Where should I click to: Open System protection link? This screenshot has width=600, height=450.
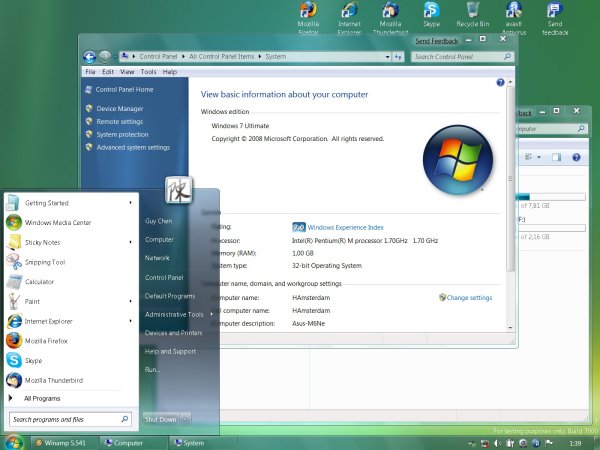pos(122,135)
